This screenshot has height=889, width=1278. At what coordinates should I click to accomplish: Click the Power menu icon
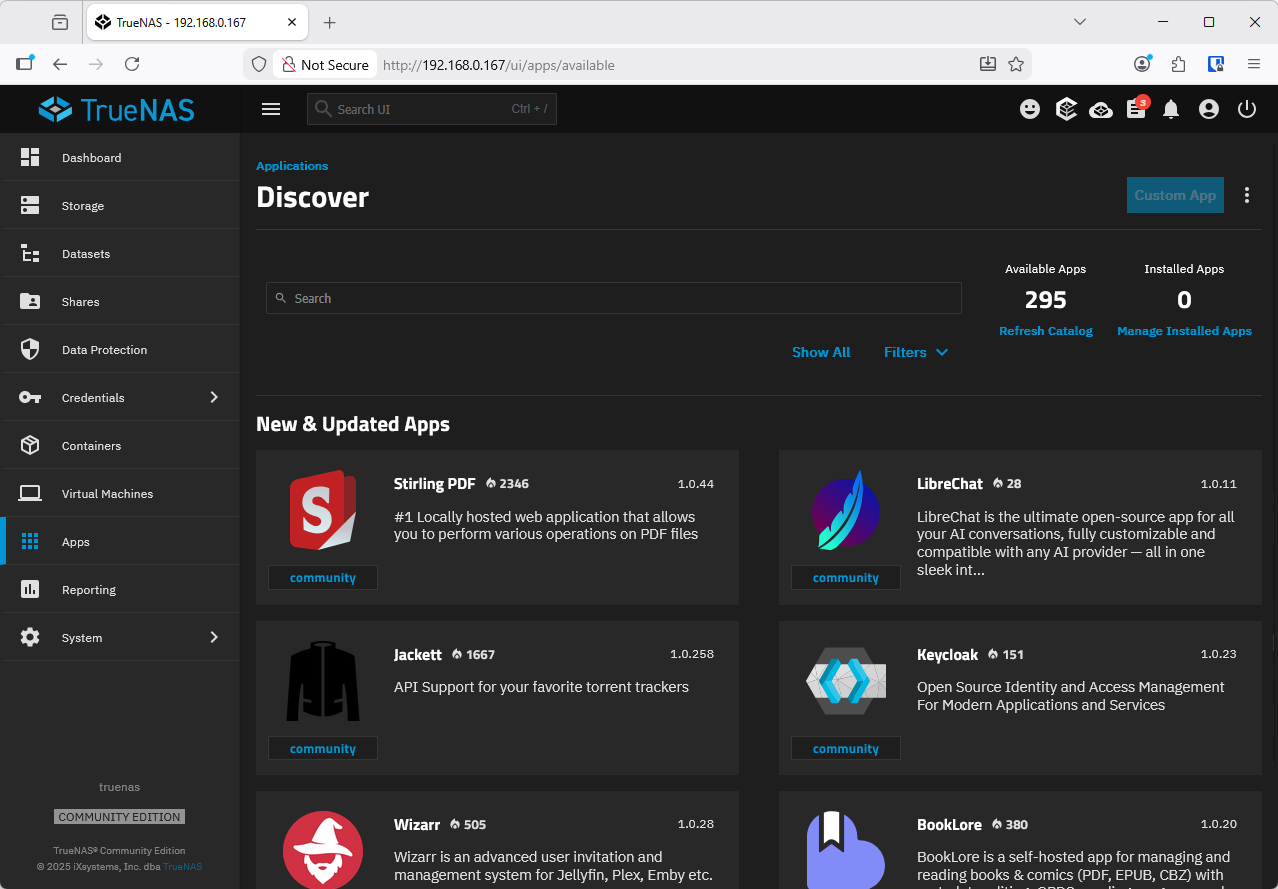point(1246,109)
